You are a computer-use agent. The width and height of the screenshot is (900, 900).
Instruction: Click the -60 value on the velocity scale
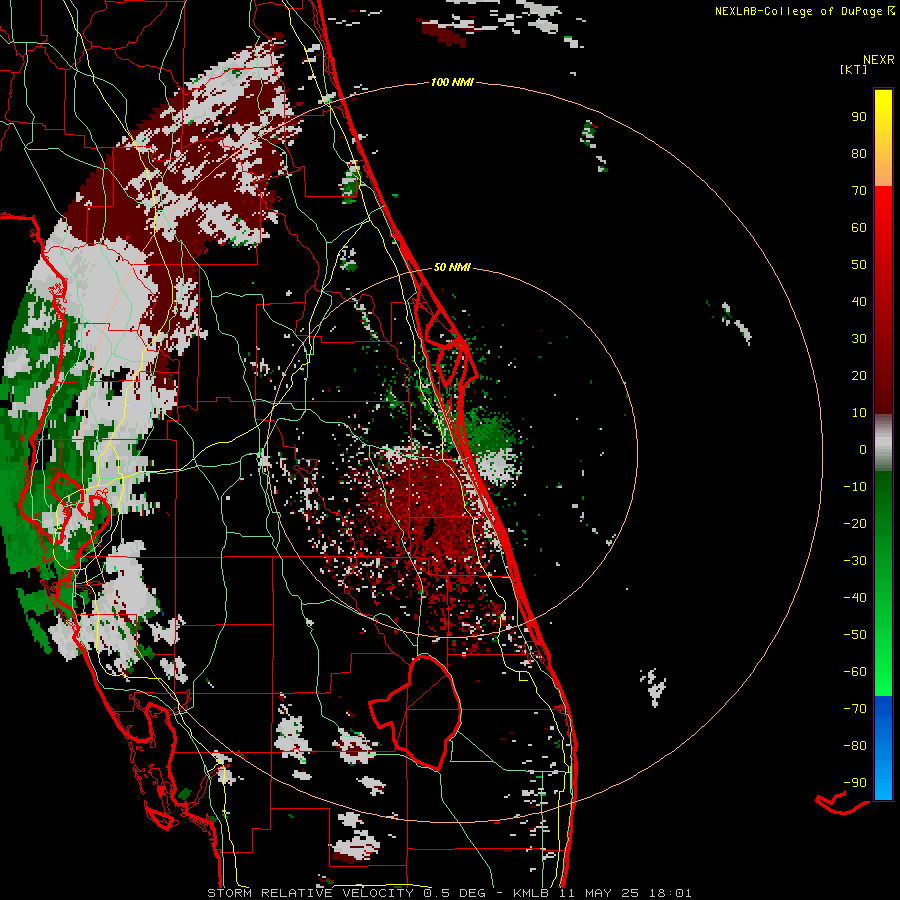(855, 672)
